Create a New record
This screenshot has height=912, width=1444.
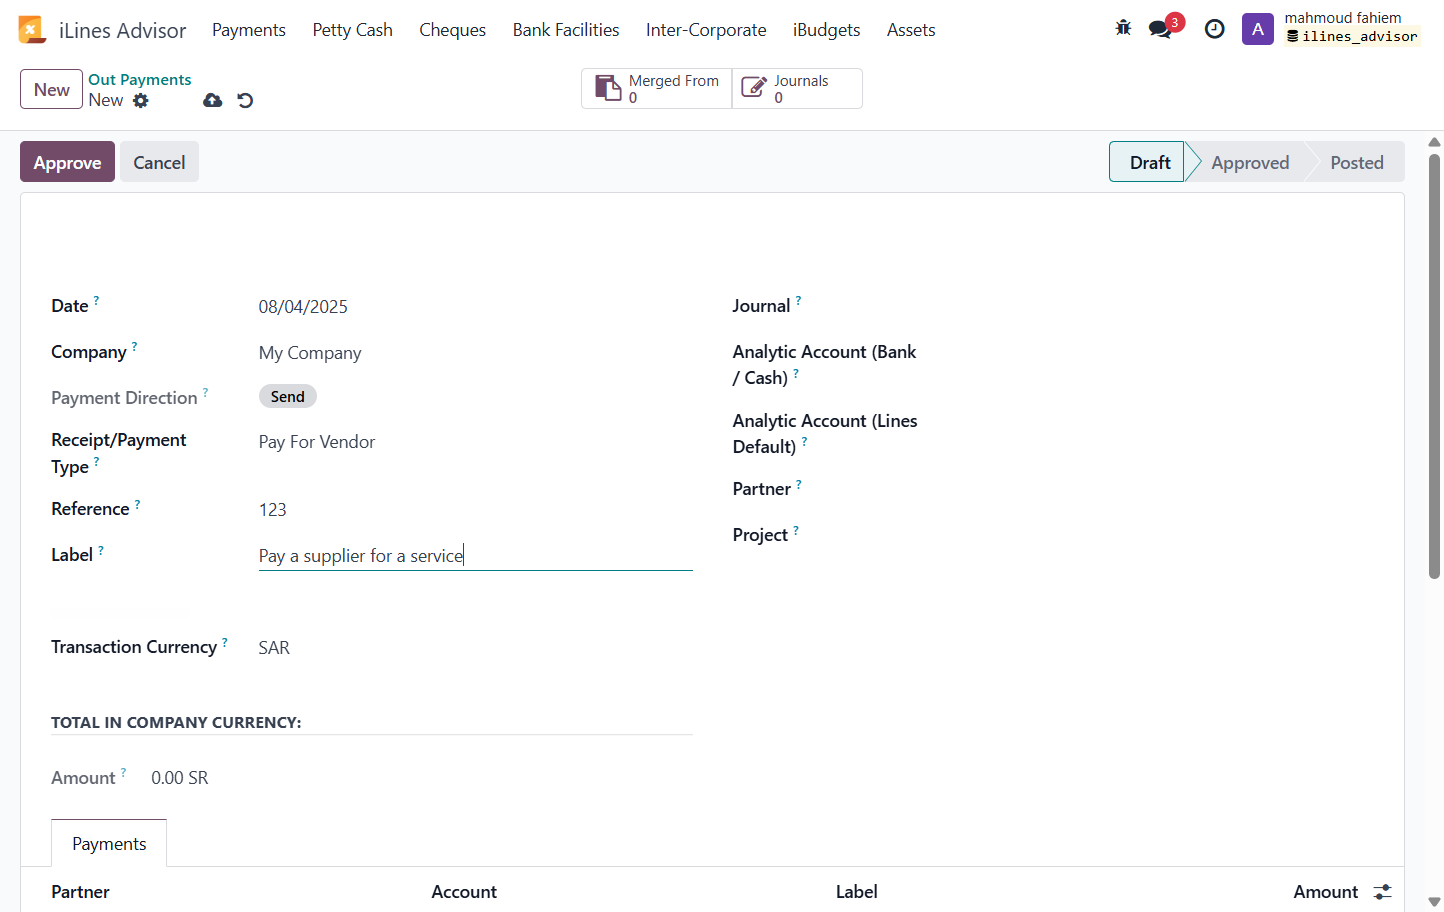coord(51,89)
